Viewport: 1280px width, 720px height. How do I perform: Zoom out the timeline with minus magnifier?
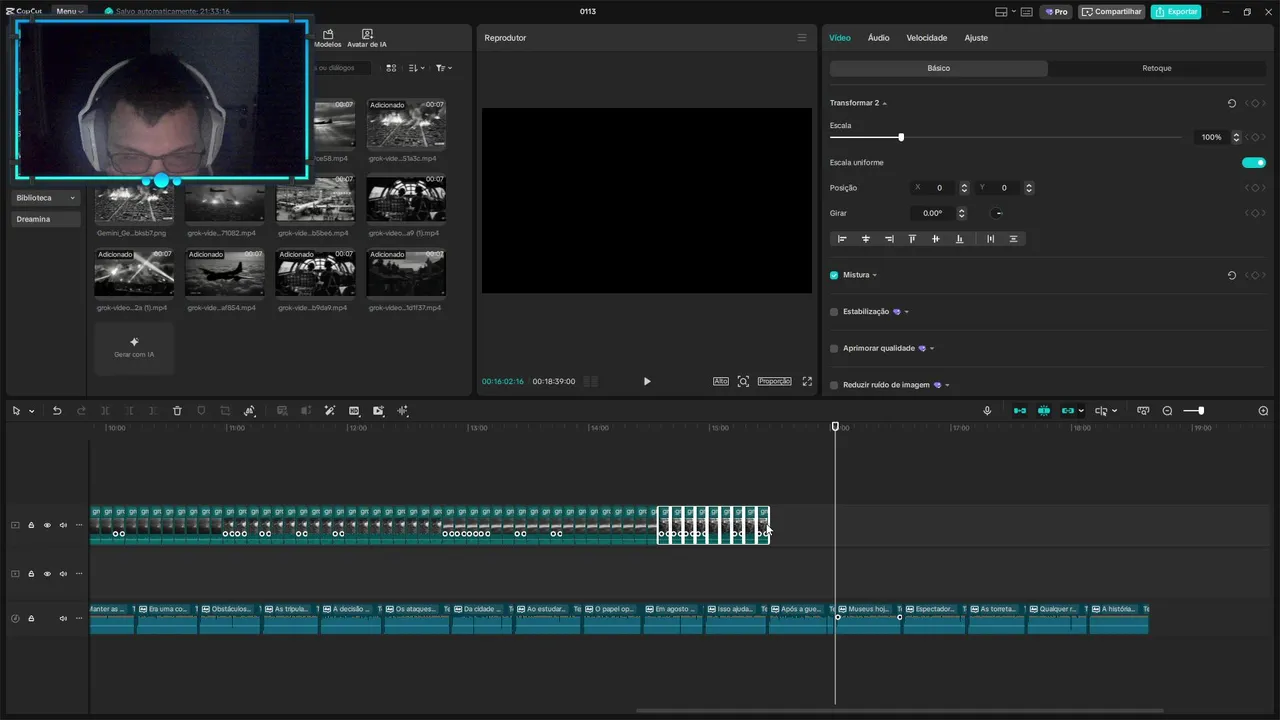(x=1167, y=411)
